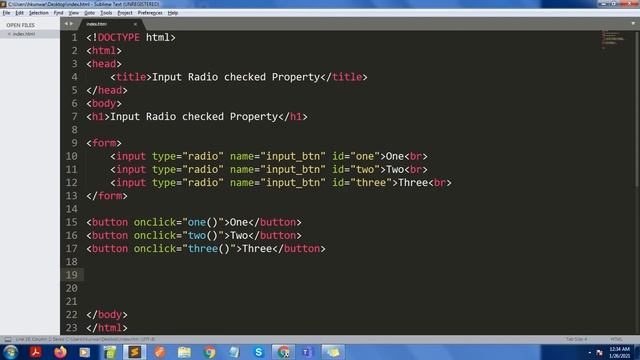640x360 pixels.
Task: Show hidden tray icons arrow
Action: click(x=589, y=352)
